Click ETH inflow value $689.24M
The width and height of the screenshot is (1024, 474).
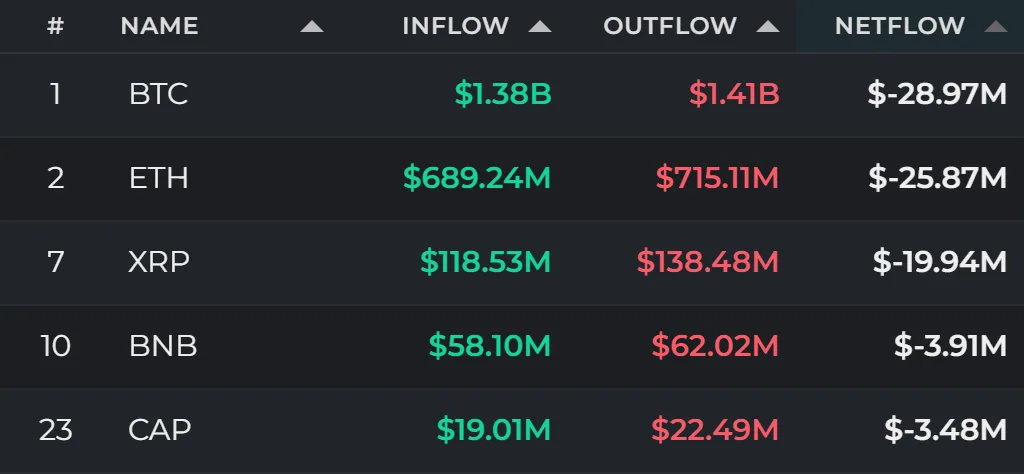tap(477, 178)
